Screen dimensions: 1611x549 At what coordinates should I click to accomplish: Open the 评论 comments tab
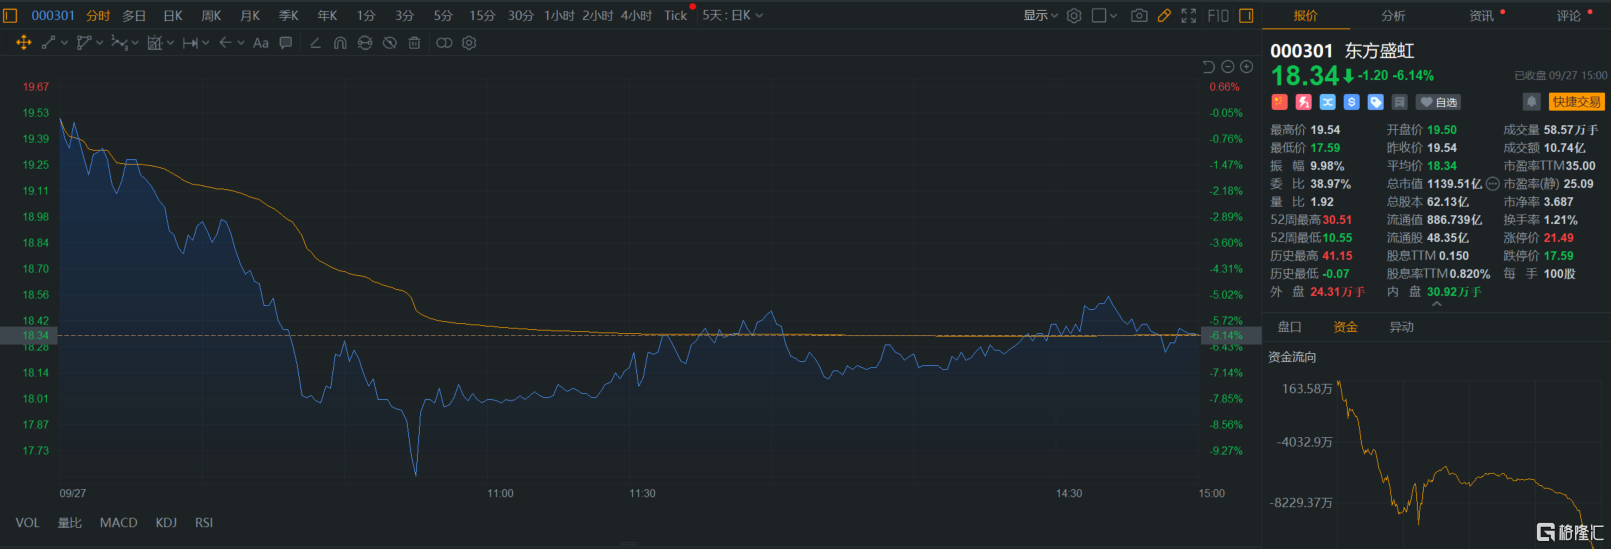click(1569, 15)
